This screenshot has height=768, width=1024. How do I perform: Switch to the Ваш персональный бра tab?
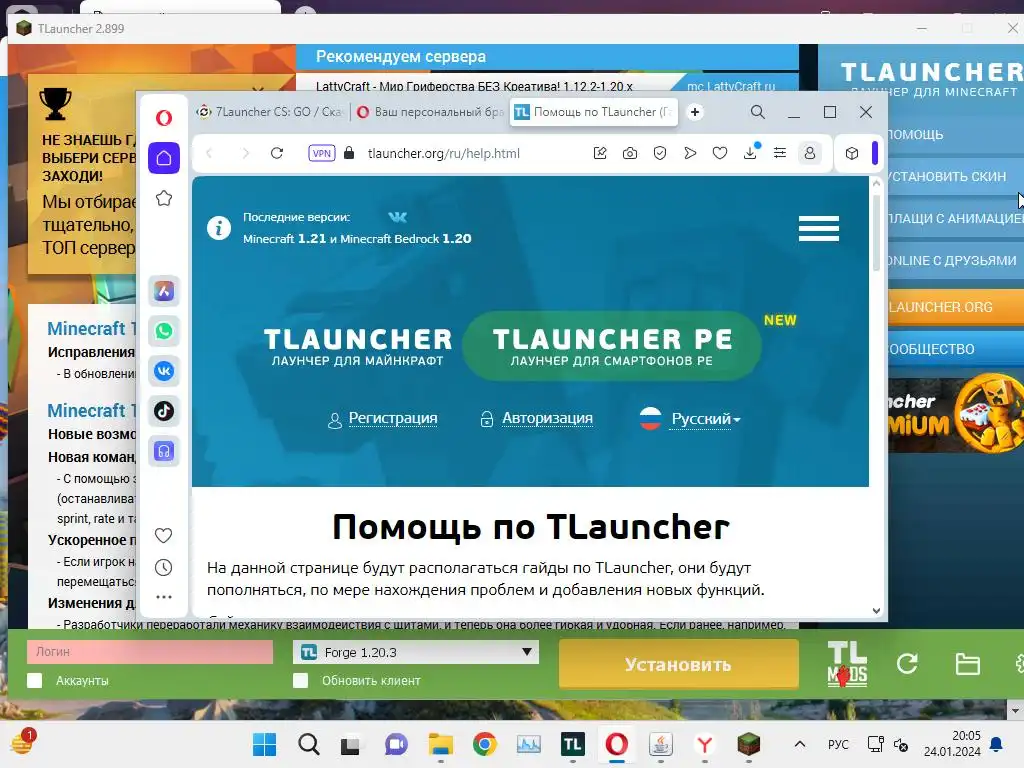pos(430,112)
